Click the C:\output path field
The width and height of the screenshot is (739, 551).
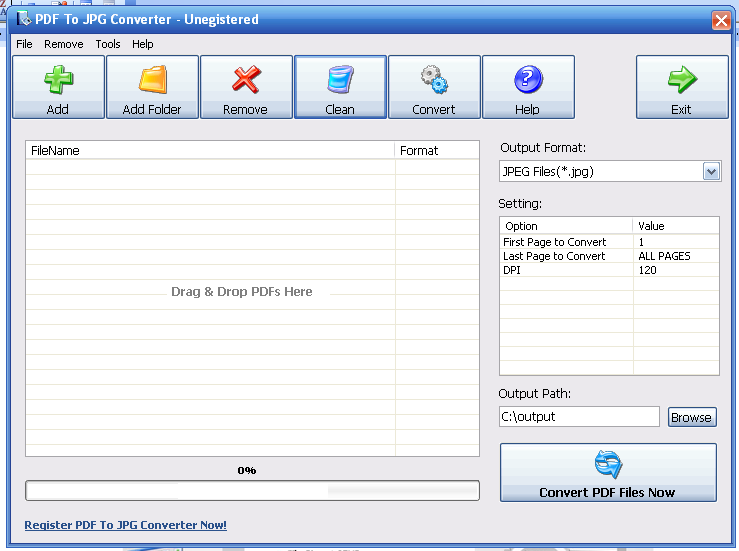579,417
